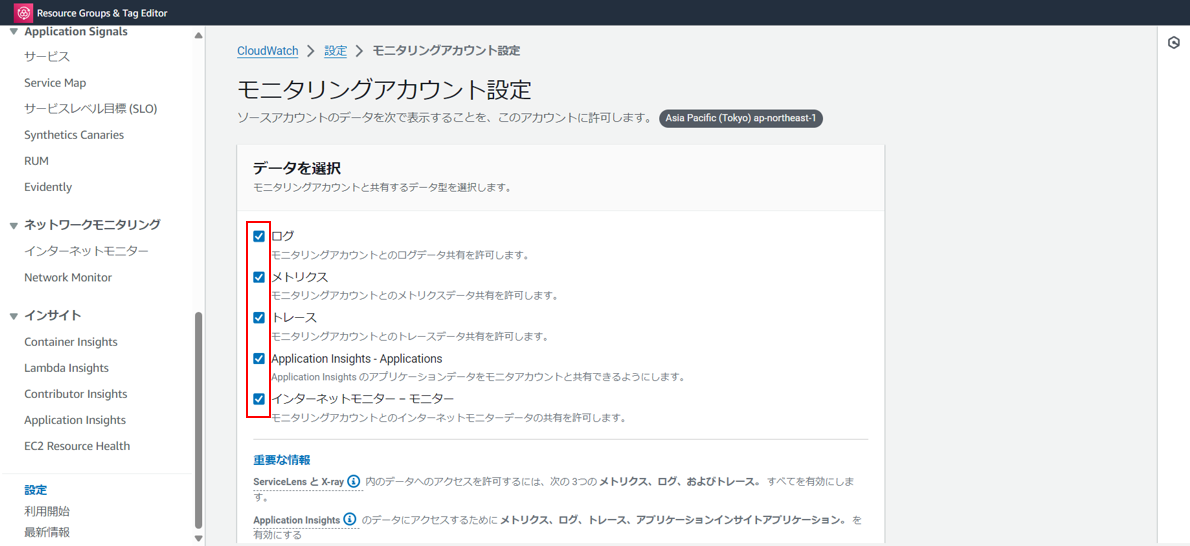
Task: Toggle Application Insights - Applications checkbox
Action: (259, 358)
